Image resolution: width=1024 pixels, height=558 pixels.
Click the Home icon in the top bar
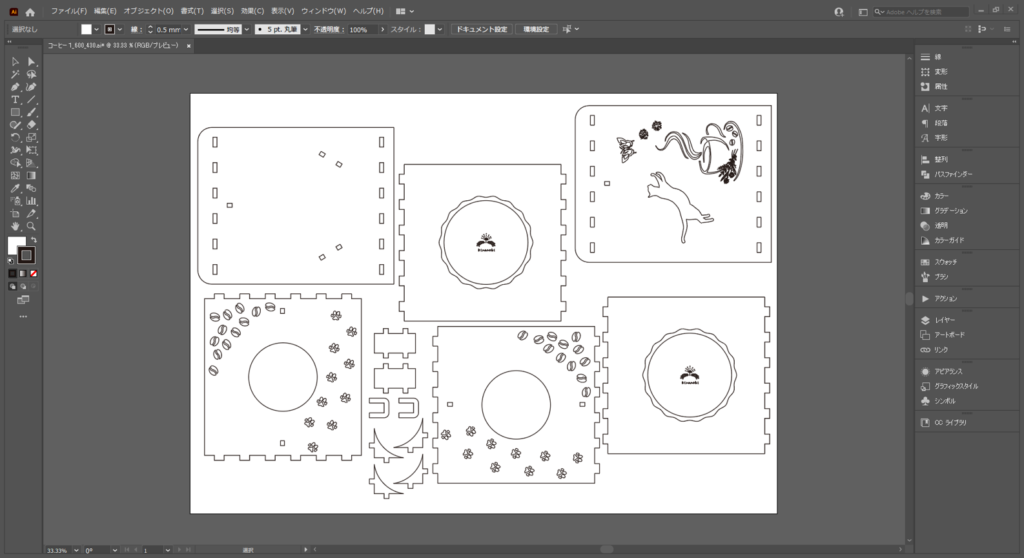(29, 11)
